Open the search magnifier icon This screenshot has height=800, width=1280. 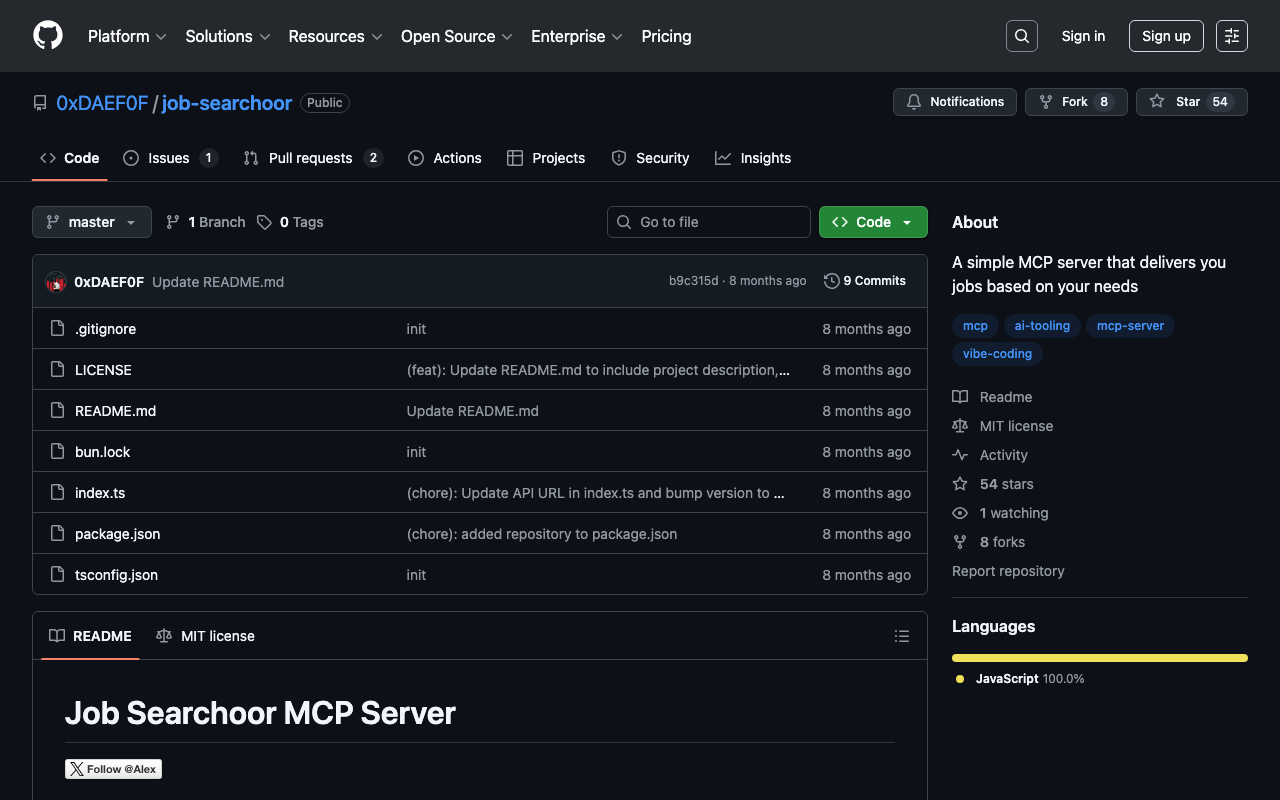[x=1021, y=36]
